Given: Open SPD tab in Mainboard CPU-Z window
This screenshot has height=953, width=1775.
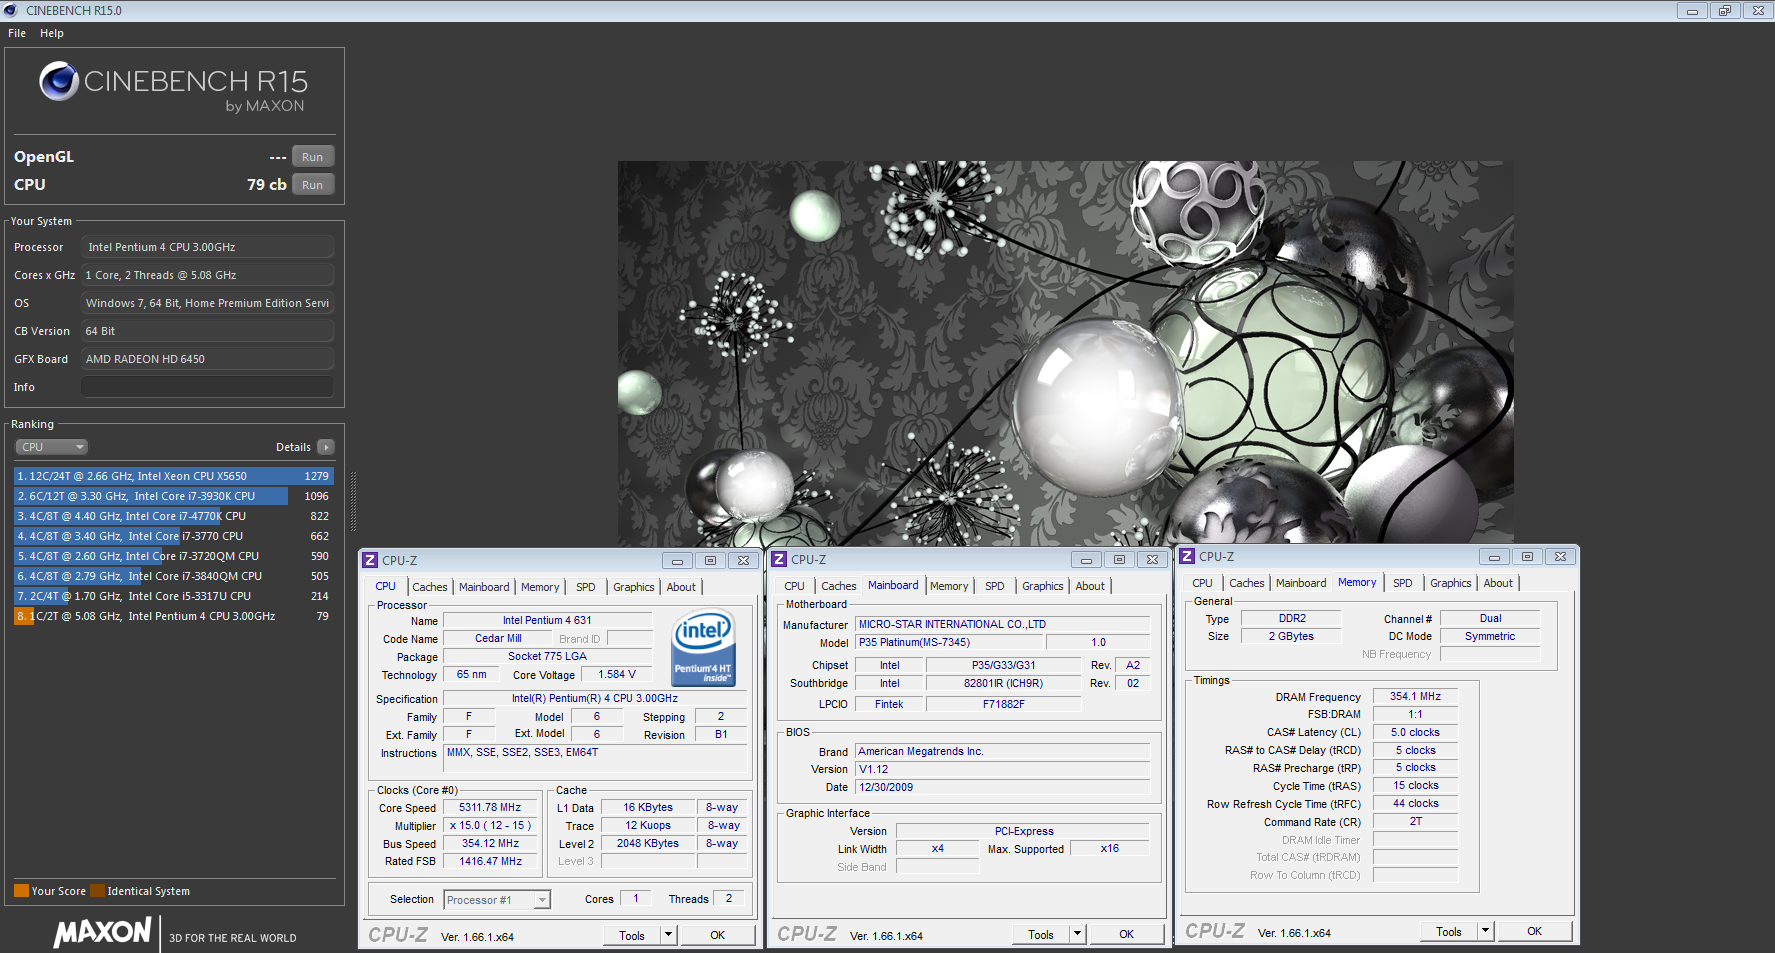Looking at the screenshot, I should pos(995,586).
